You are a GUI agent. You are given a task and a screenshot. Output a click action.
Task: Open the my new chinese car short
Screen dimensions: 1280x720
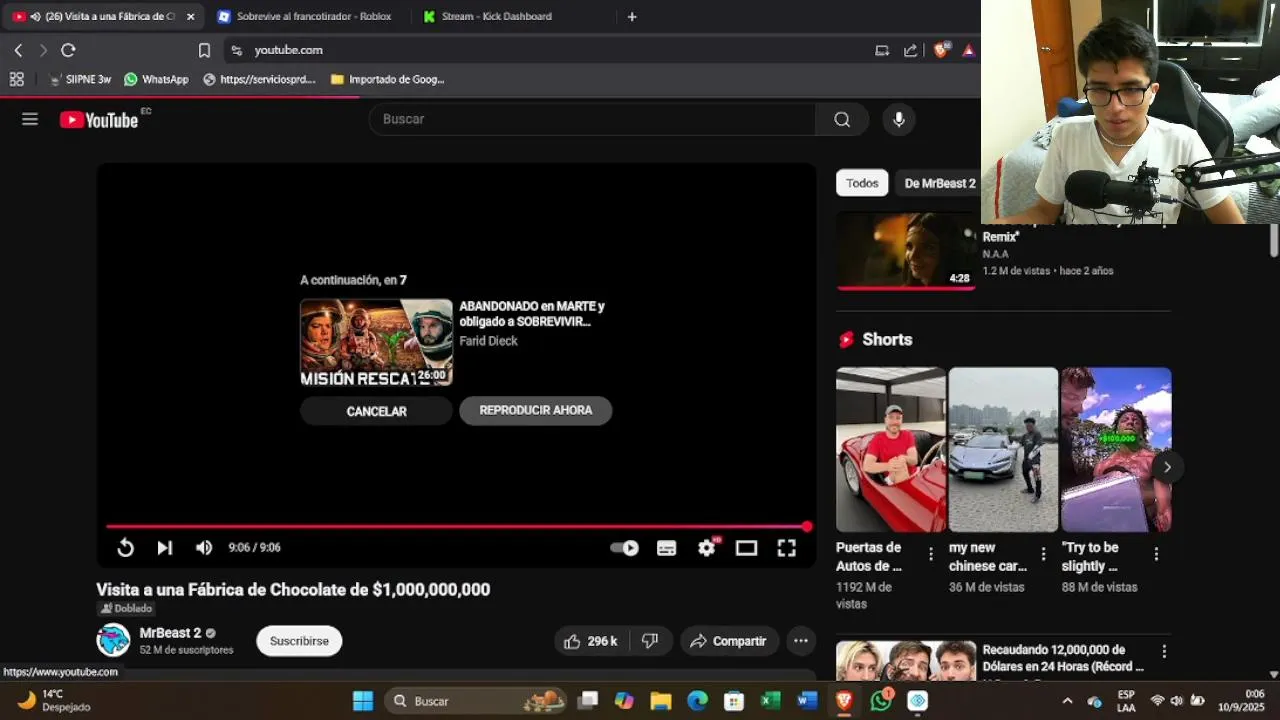pos(1003,450)
